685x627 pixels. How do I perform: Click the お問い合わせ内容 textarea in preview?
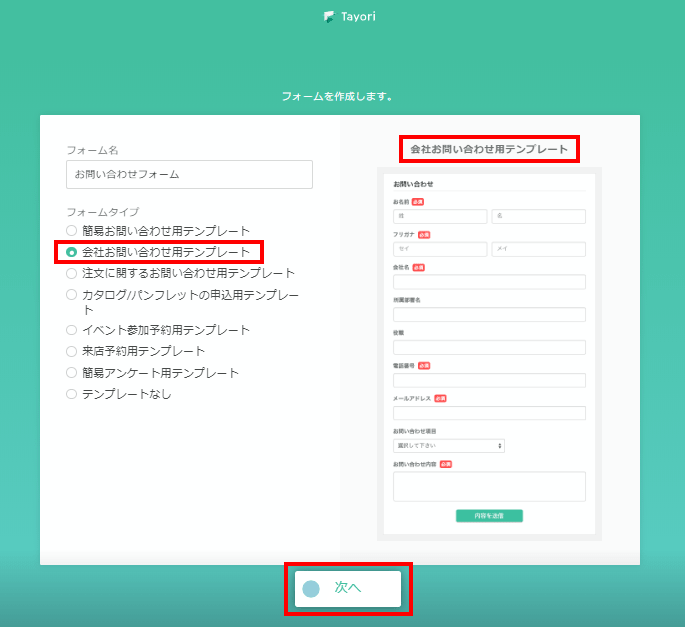pyautogui.click(x=489, y=486)
